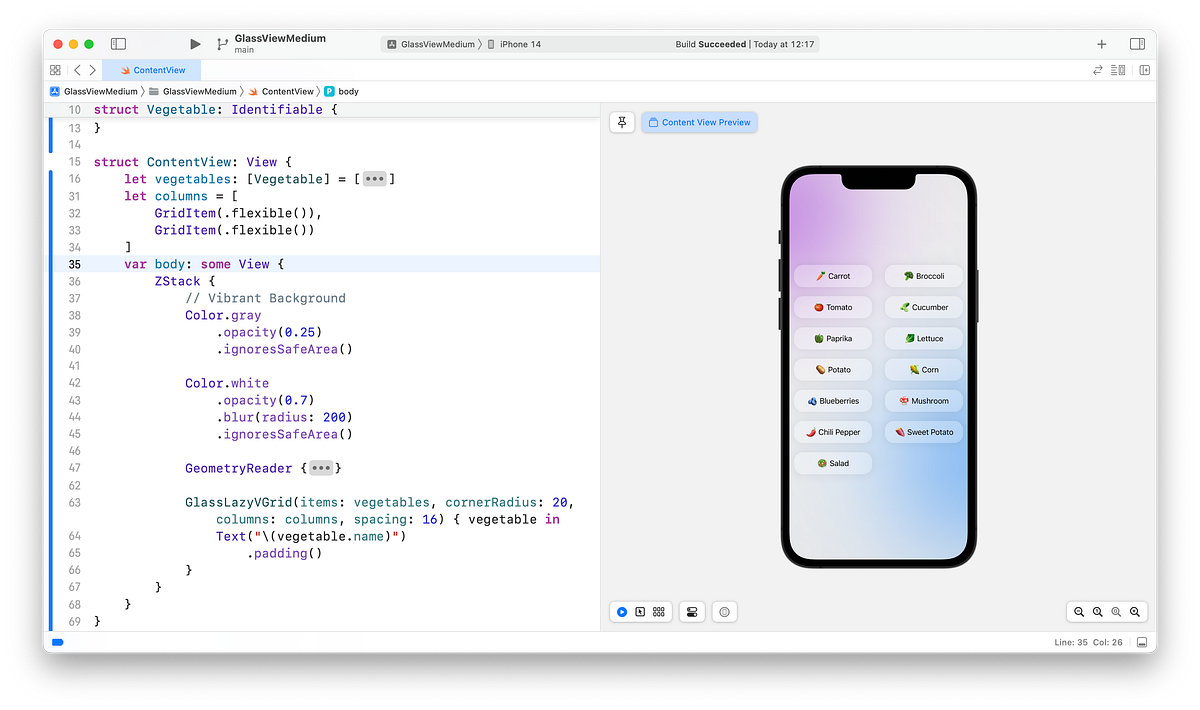Open the related items icon above the editor

[55, 70]
